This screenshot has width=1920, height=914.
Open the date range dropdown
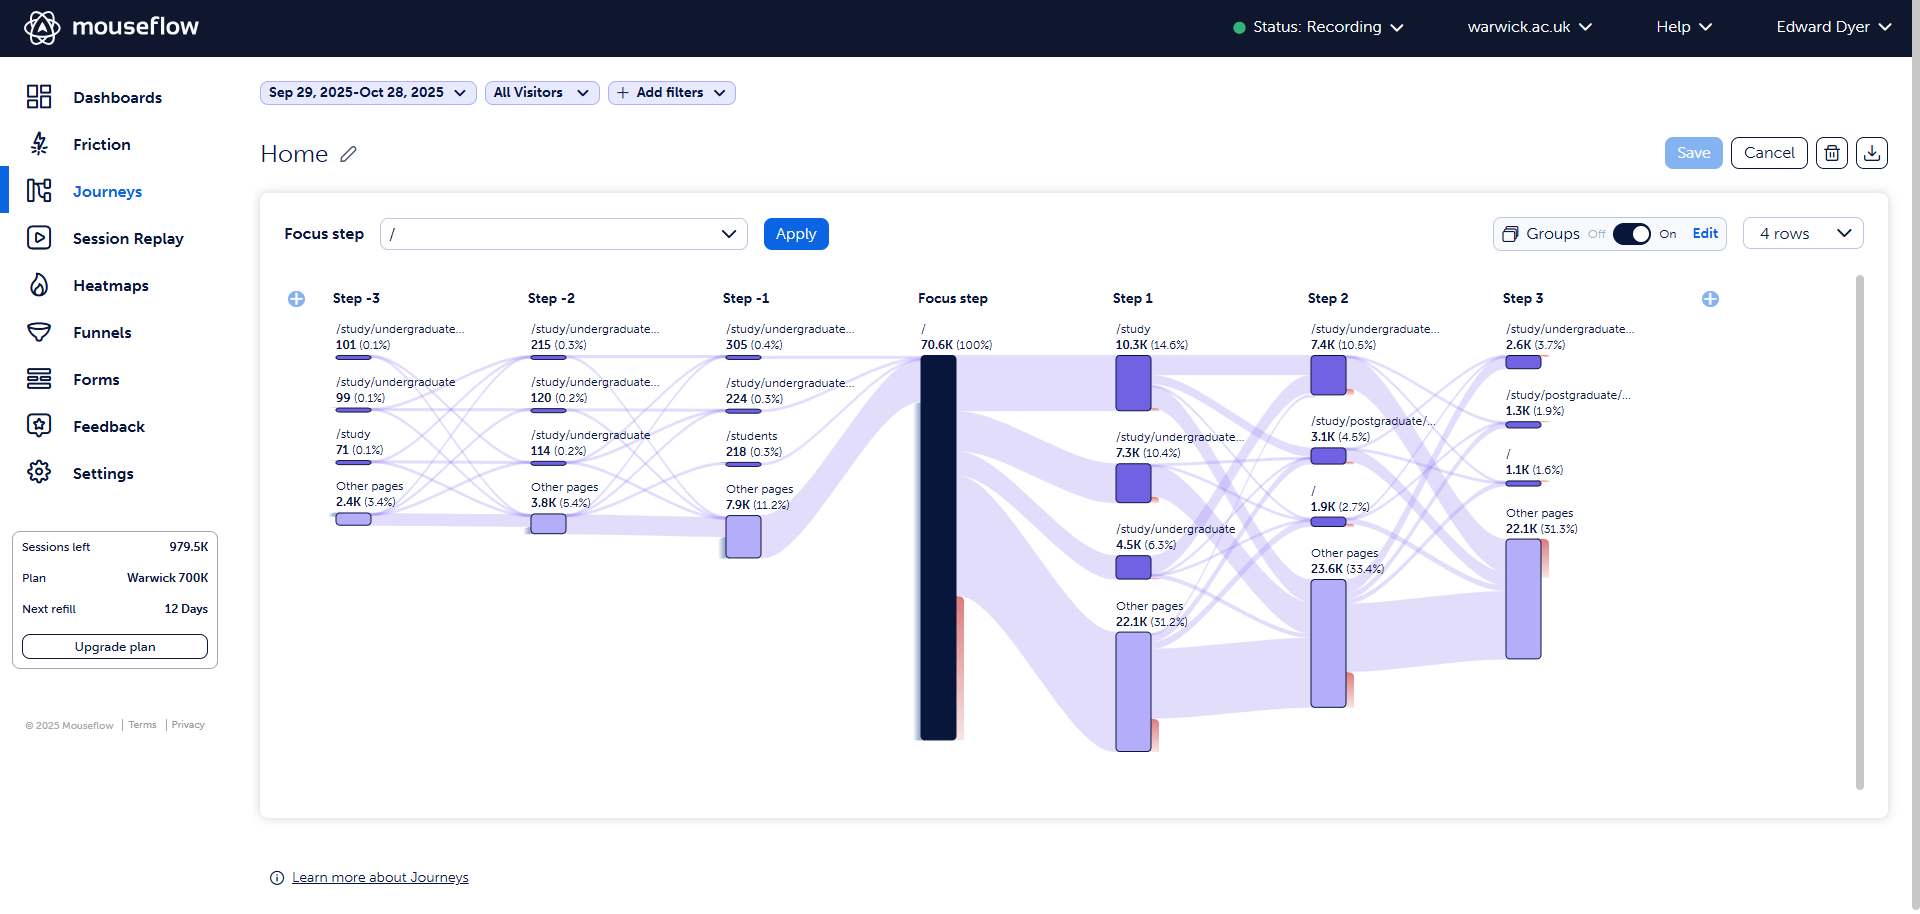point(367,93)
